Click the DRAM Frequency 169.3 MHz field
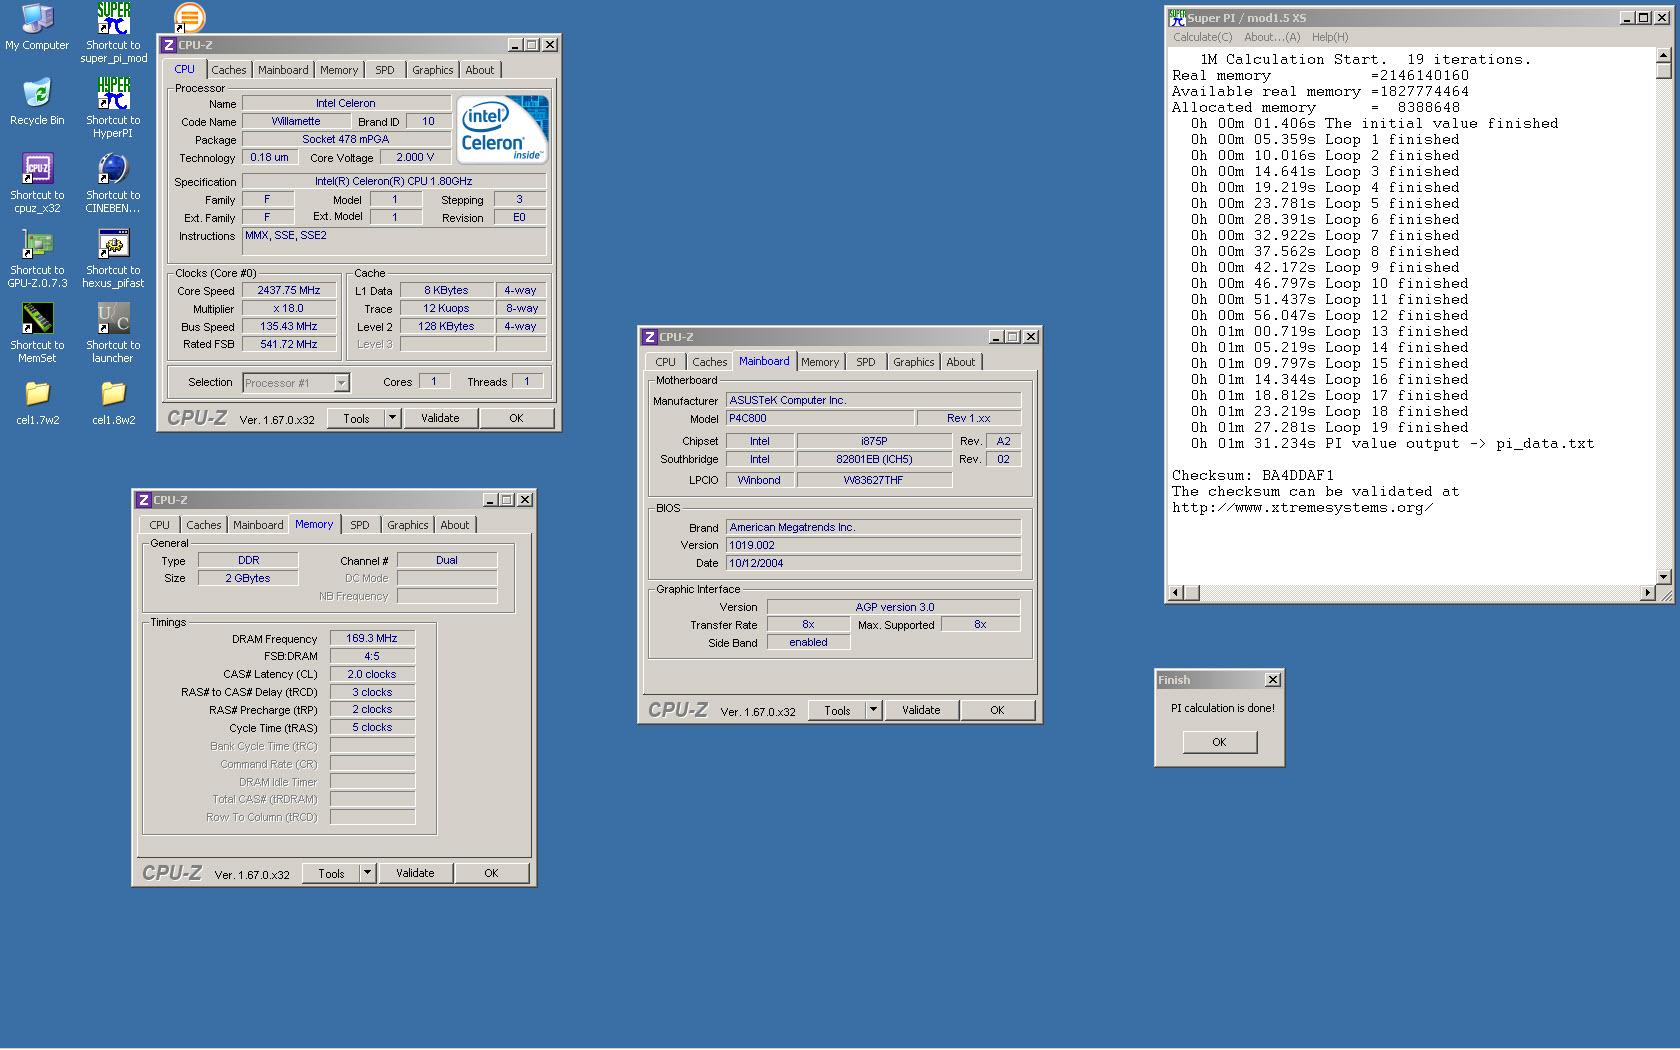The image size is (1680, 1050). (372, 638)
